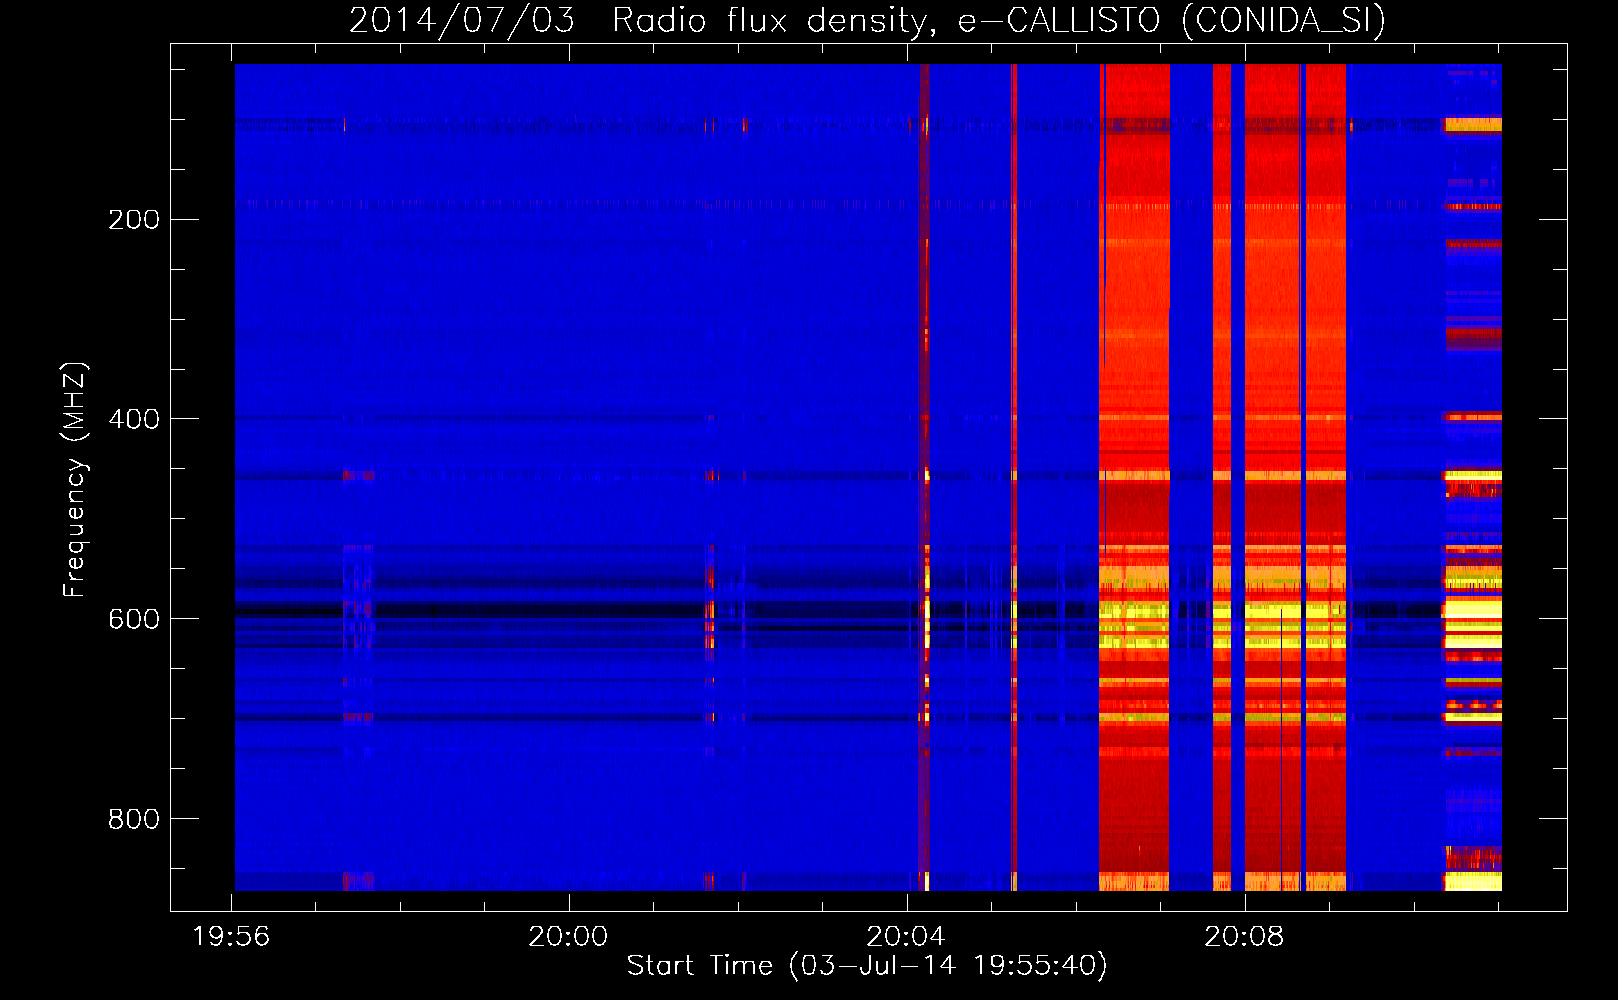Click the 20:00 time tick label
1618x1000 pixels.
pos(568,937)
